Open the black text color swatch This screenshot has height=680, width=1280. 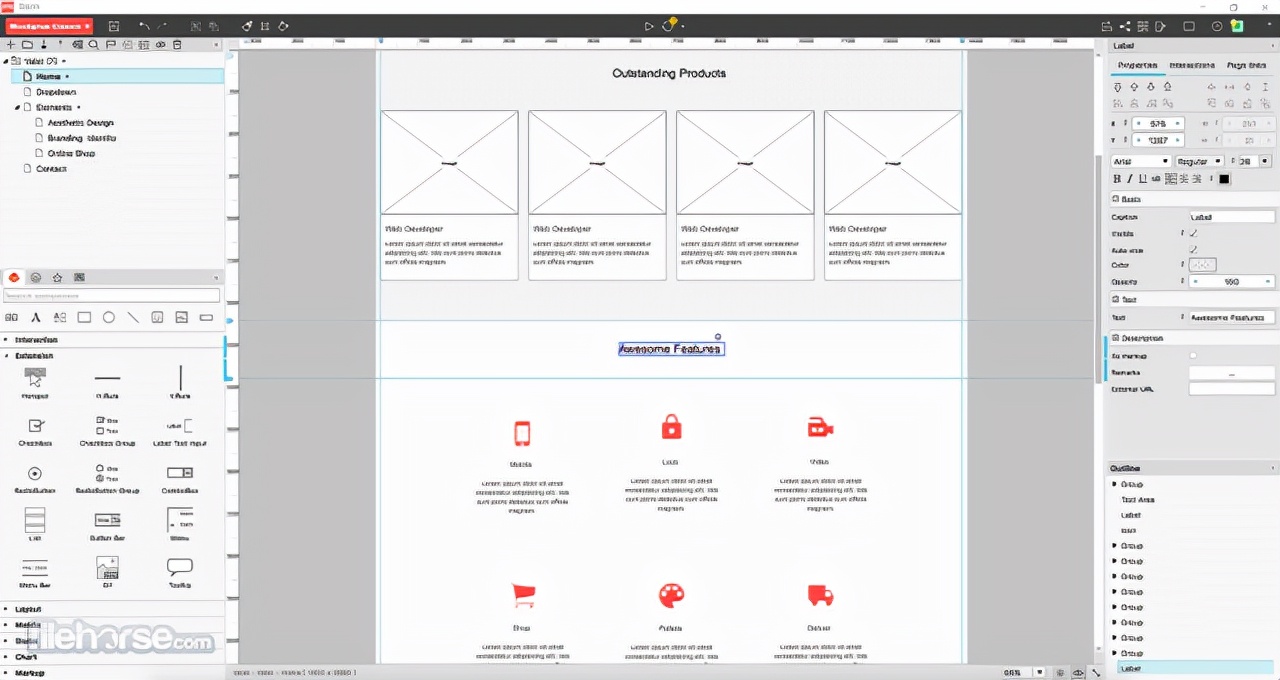pyautogui.click(x=1224, y=179)
